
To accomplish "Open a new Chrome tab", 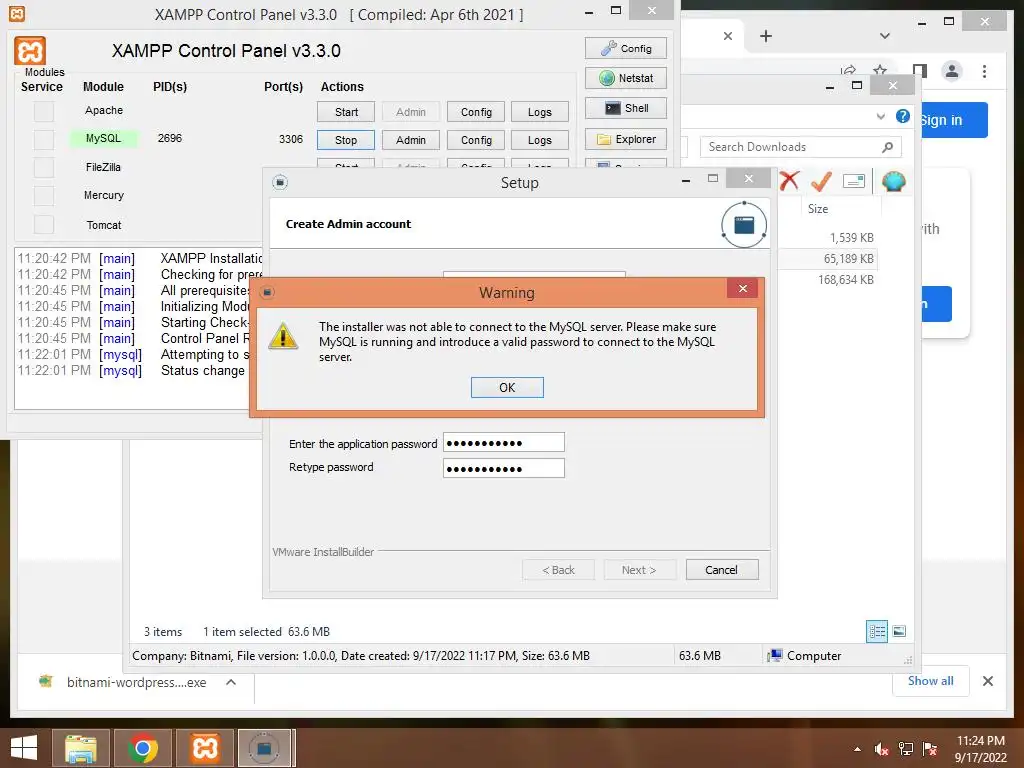I will [x=766, y=36].
